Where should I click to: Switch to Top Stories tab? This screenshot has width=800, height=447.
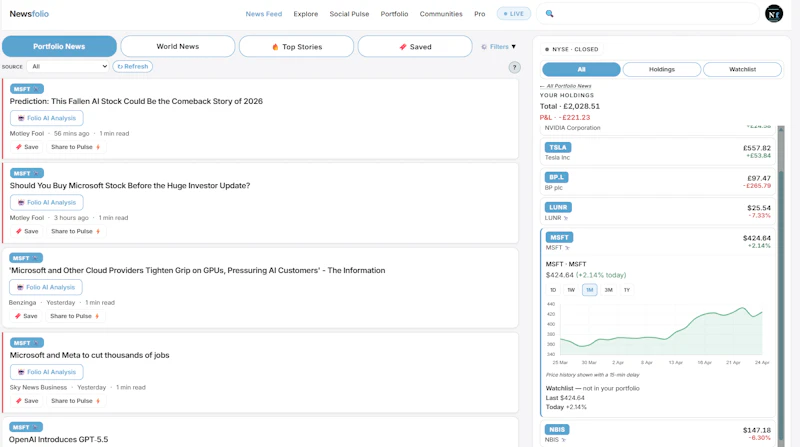pyautogui.click(x=296, y=46)
